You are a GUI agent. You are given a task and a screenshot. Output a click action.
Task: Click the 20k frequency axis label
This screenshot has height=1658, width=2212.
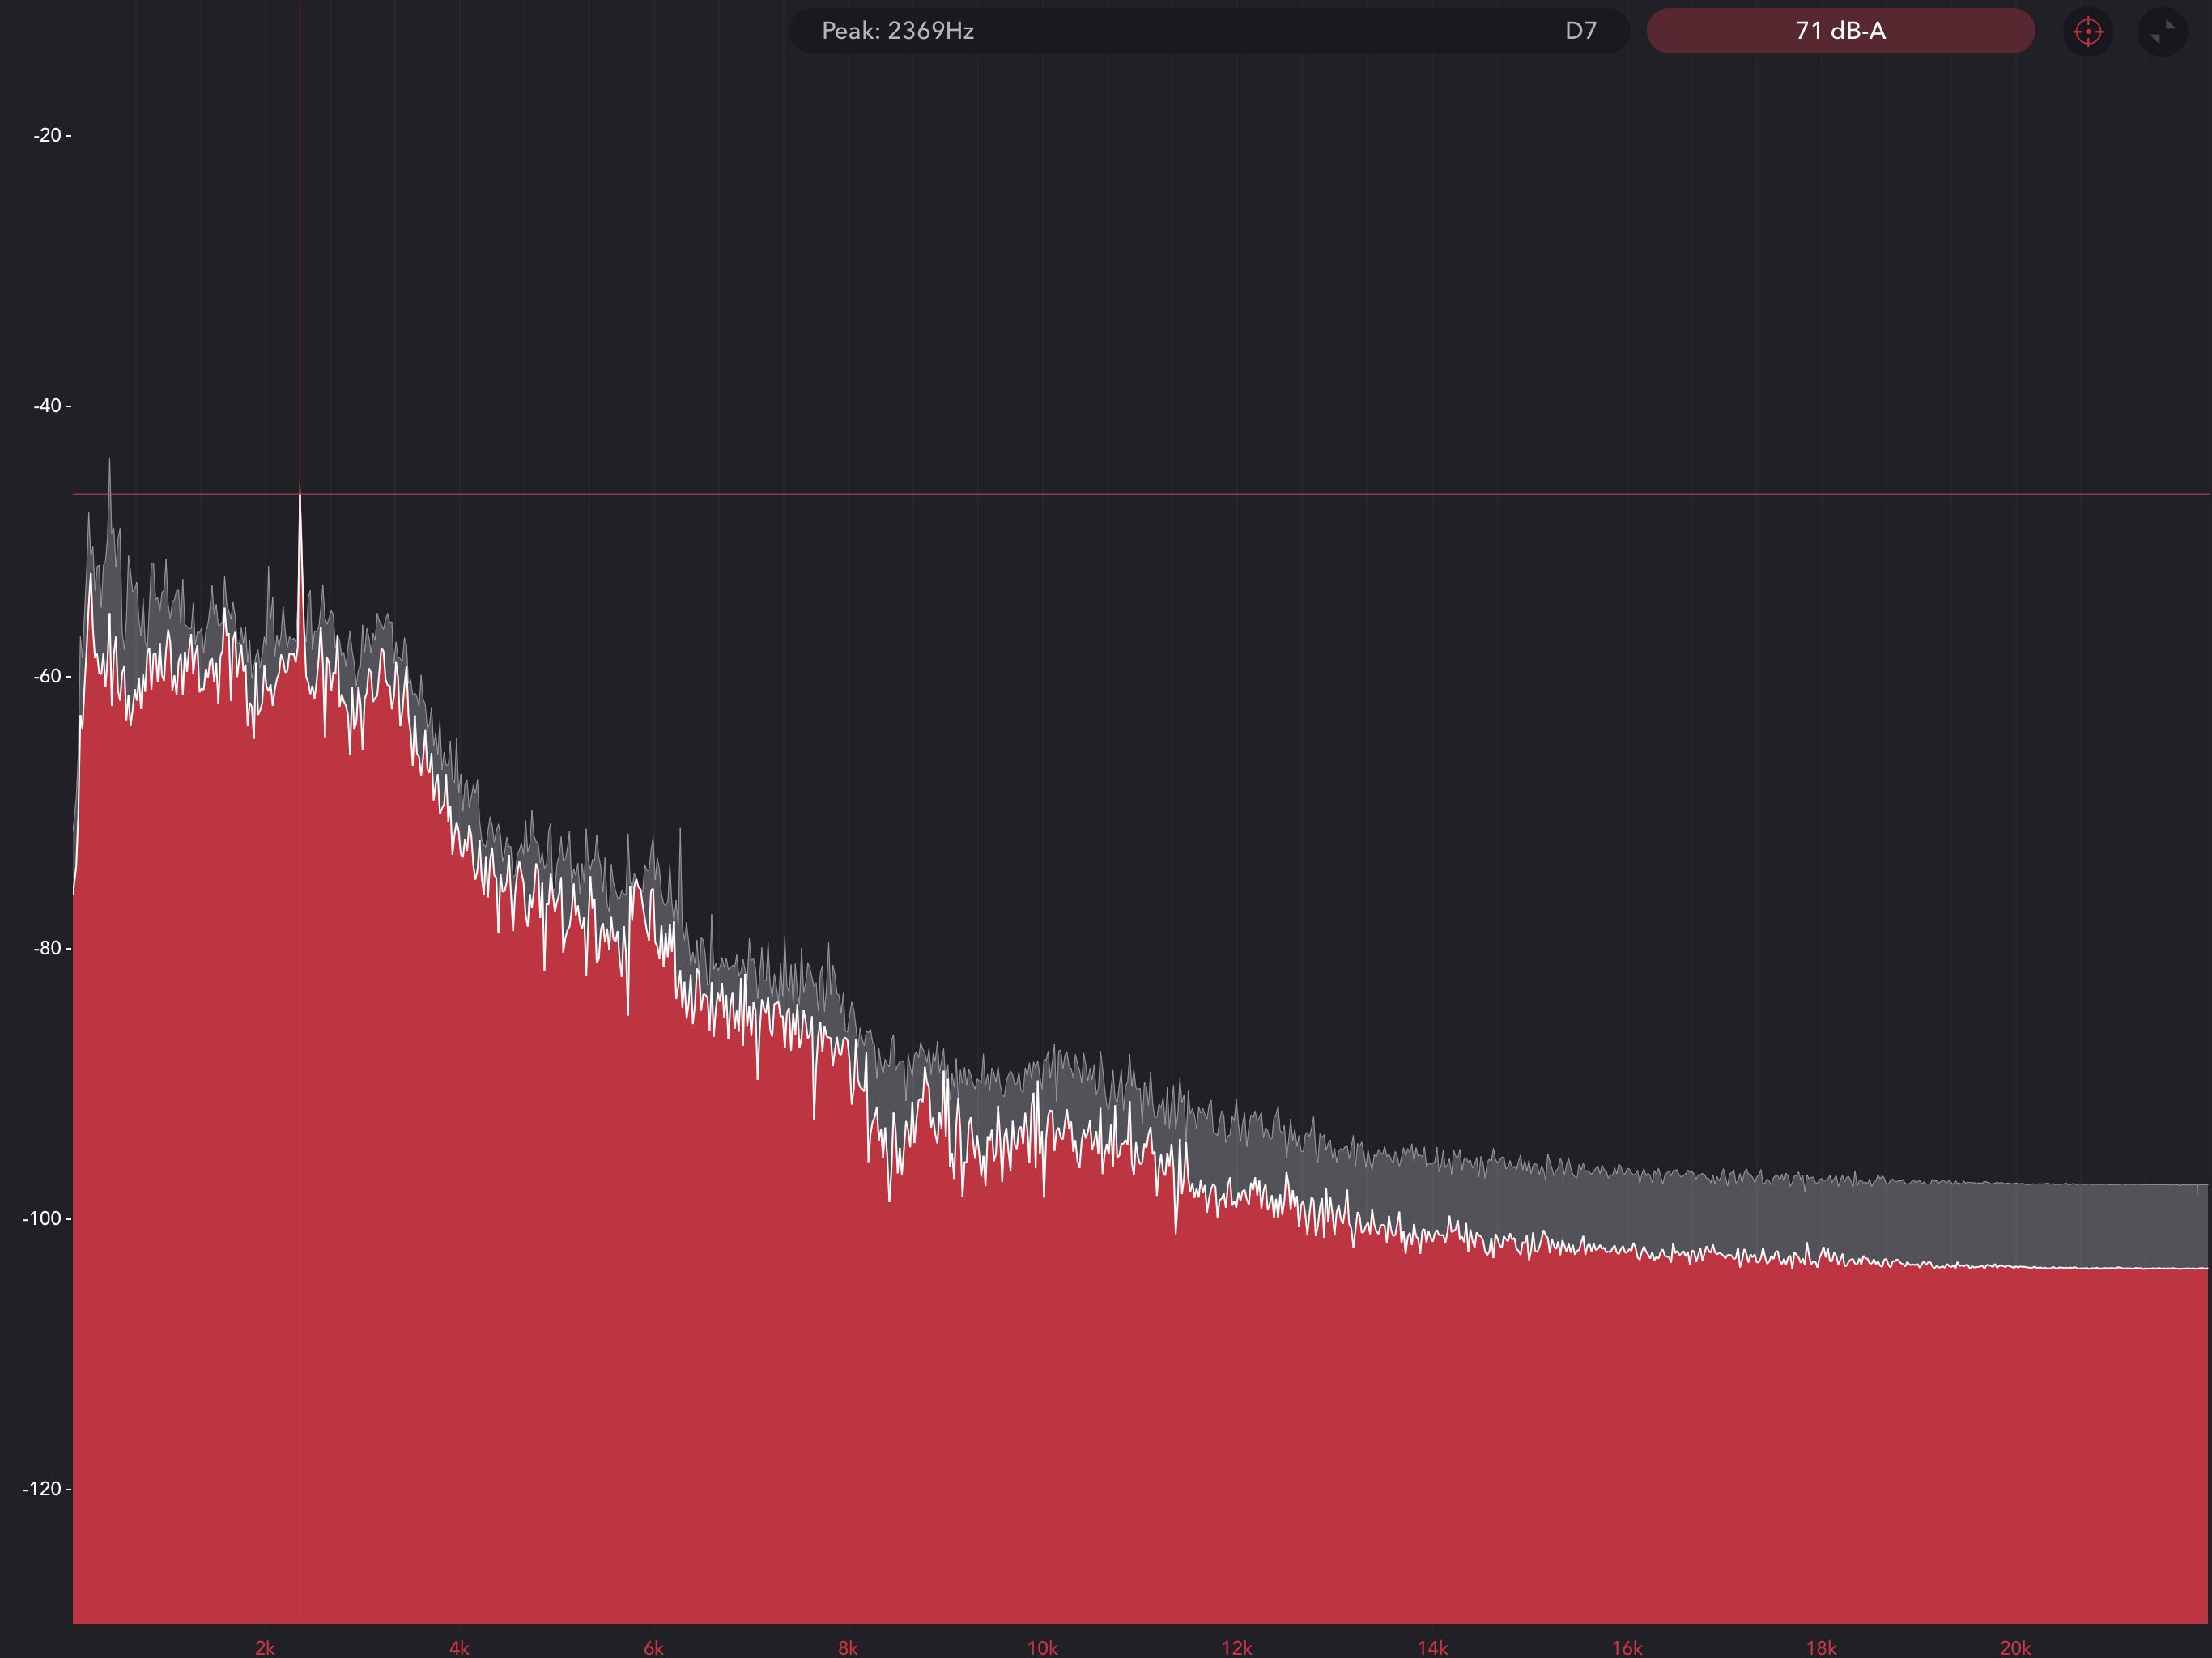pyautogui.click(x=2015, y=1647)
